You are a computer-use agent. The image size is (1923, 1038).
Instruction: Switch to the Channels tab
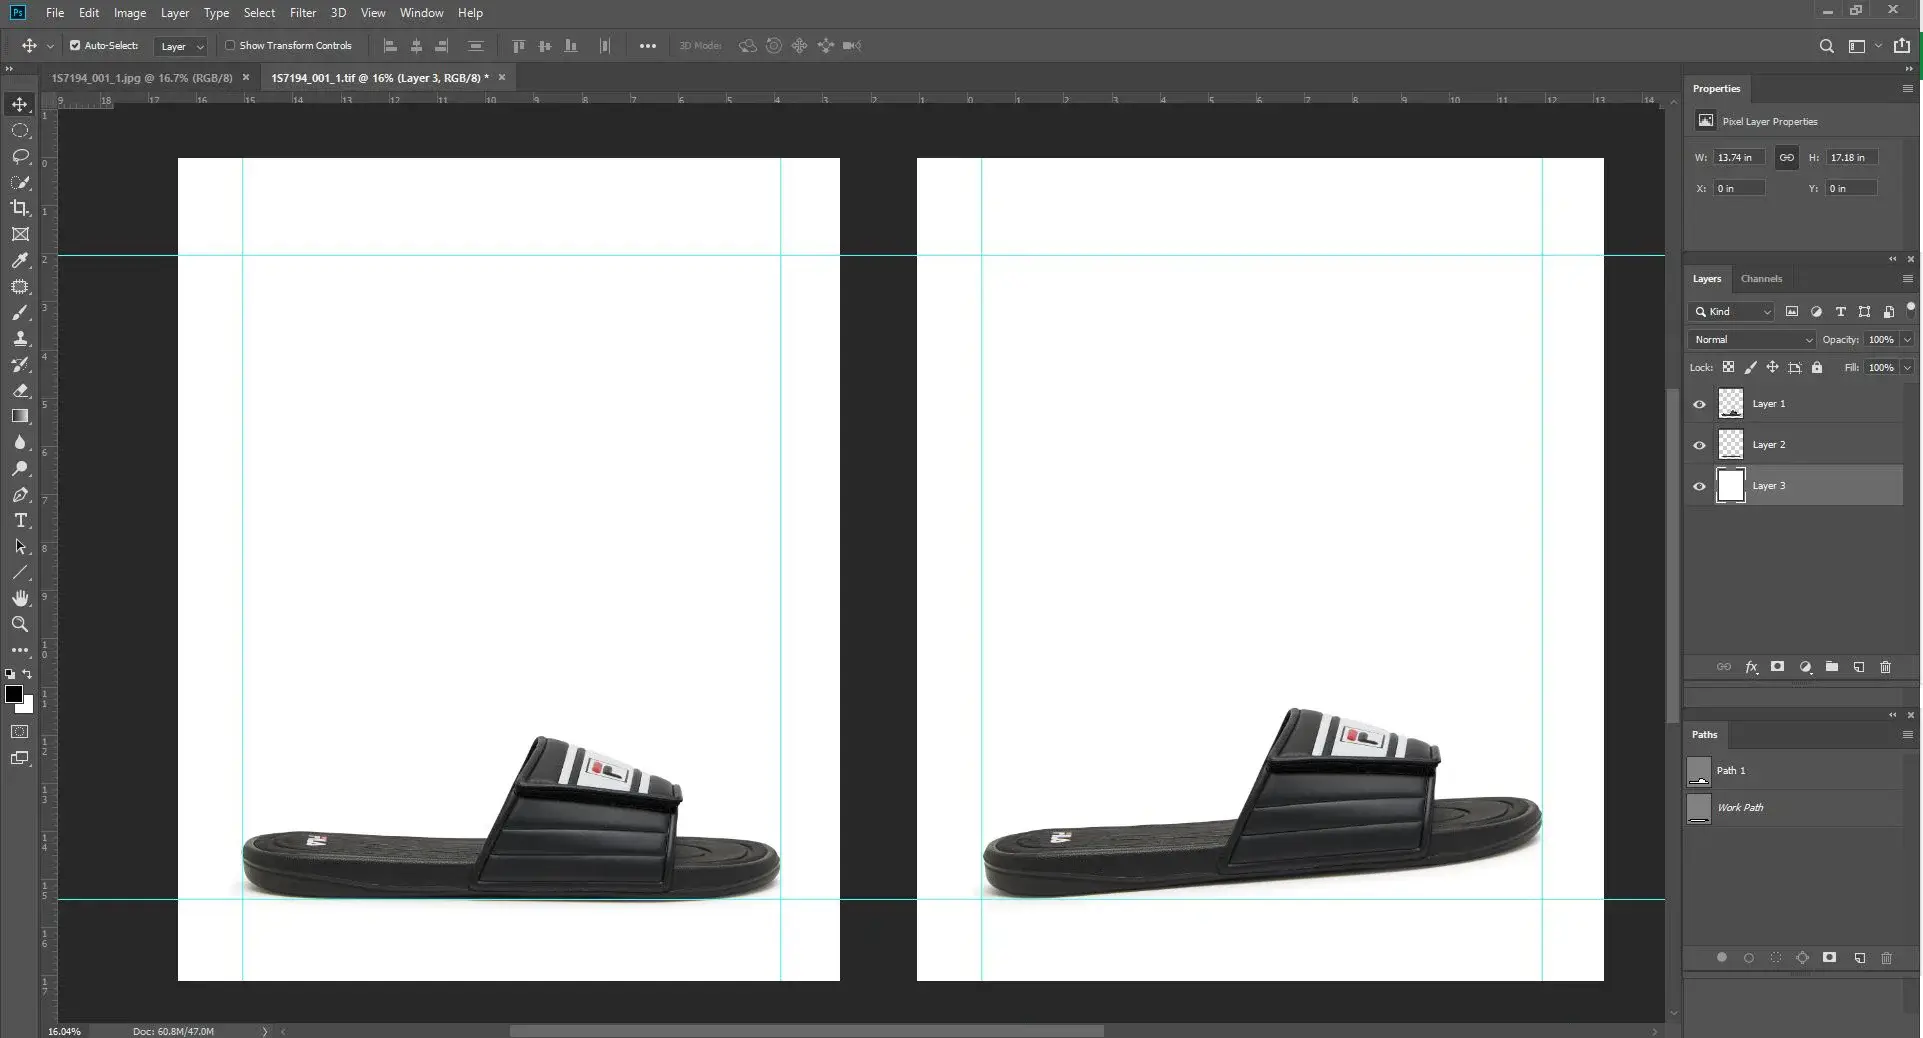[1760, 279]
